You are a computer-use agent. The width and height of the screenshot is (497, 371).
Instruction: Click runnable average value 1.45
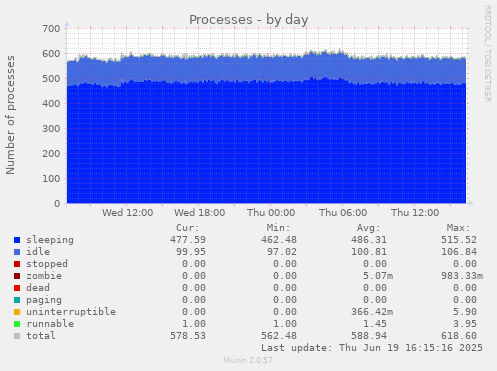coord(375,324)
